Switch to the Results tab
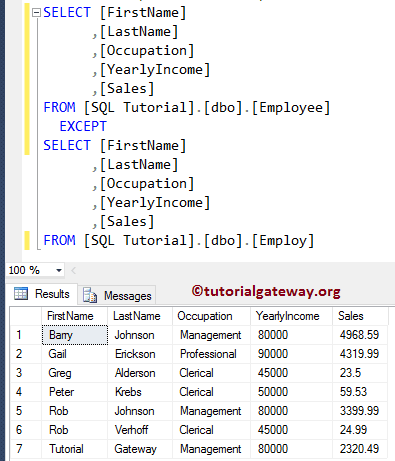The width and height of the screenshot is (395, 461). point(42,294)
